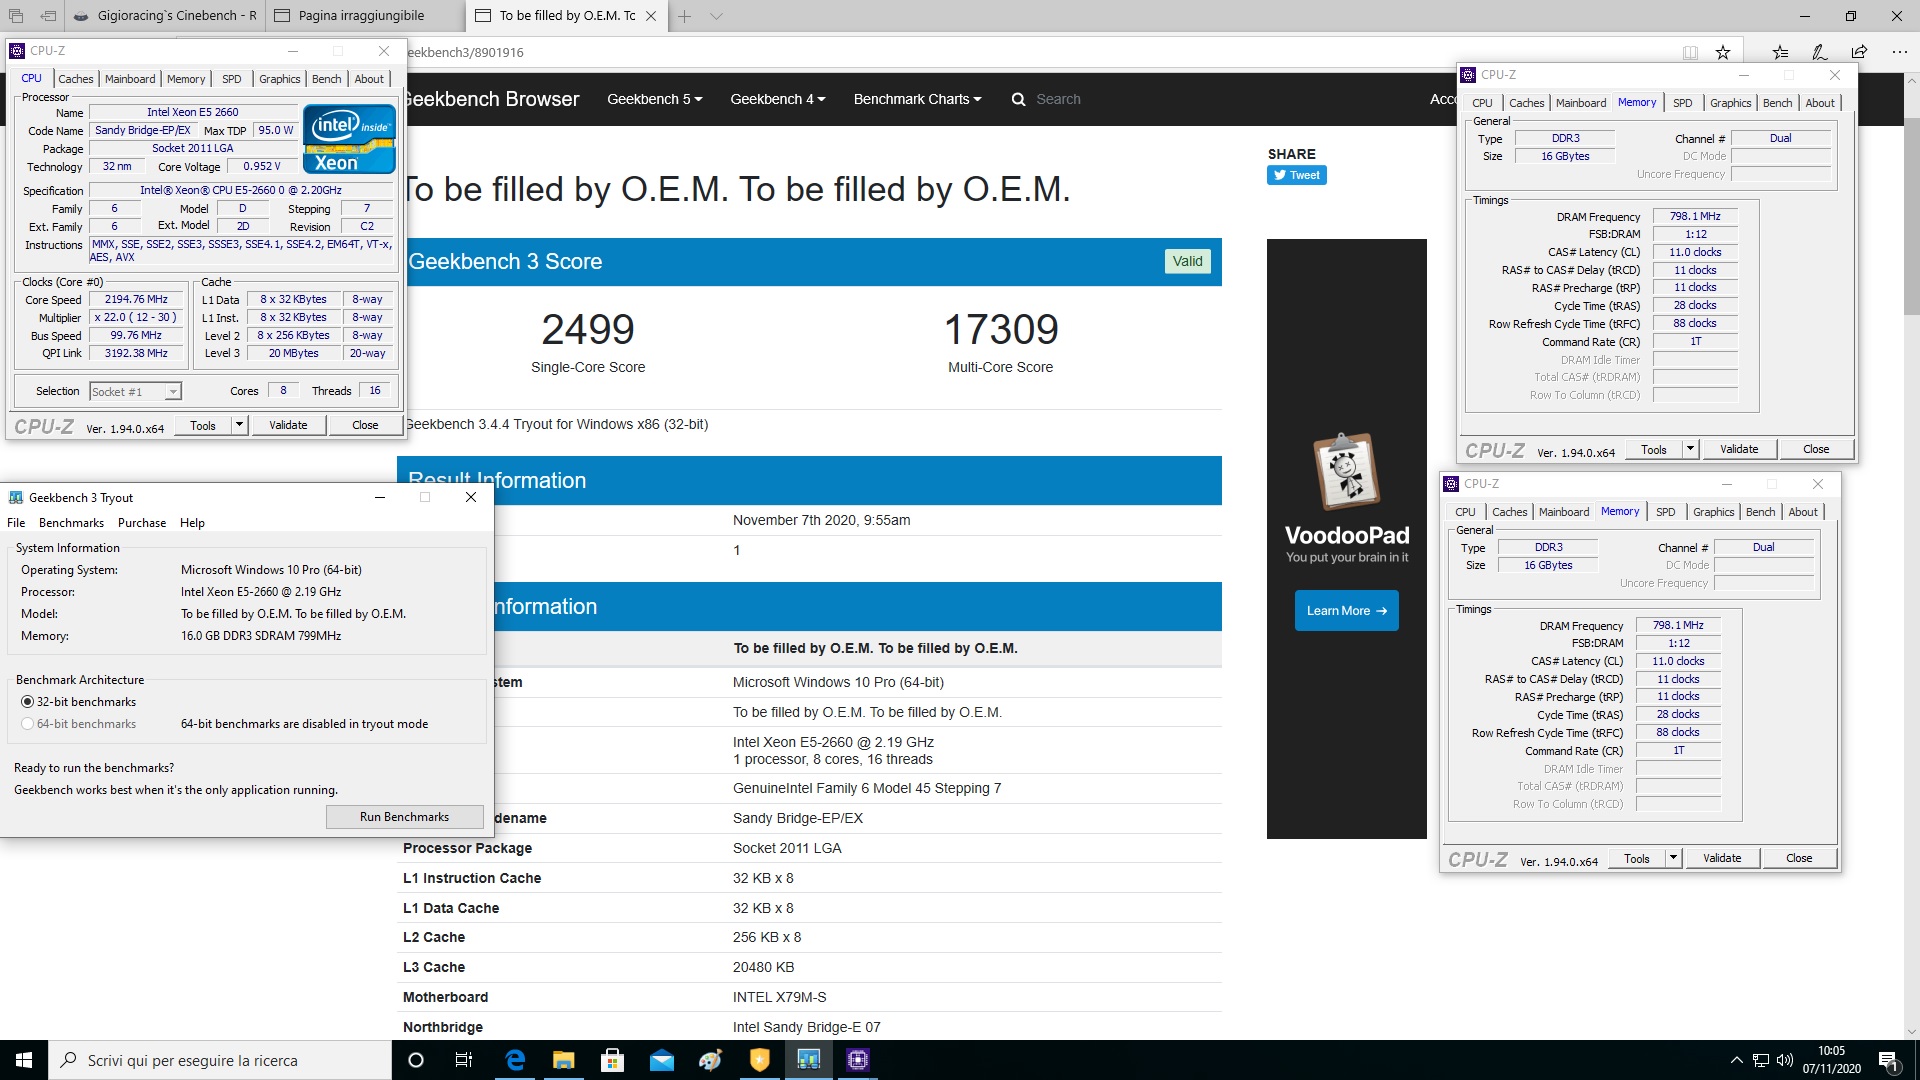1920x1080 pixels.
Task: Click Run Benchmarks button
Action: pyautogui.click(x=404, y=817)
